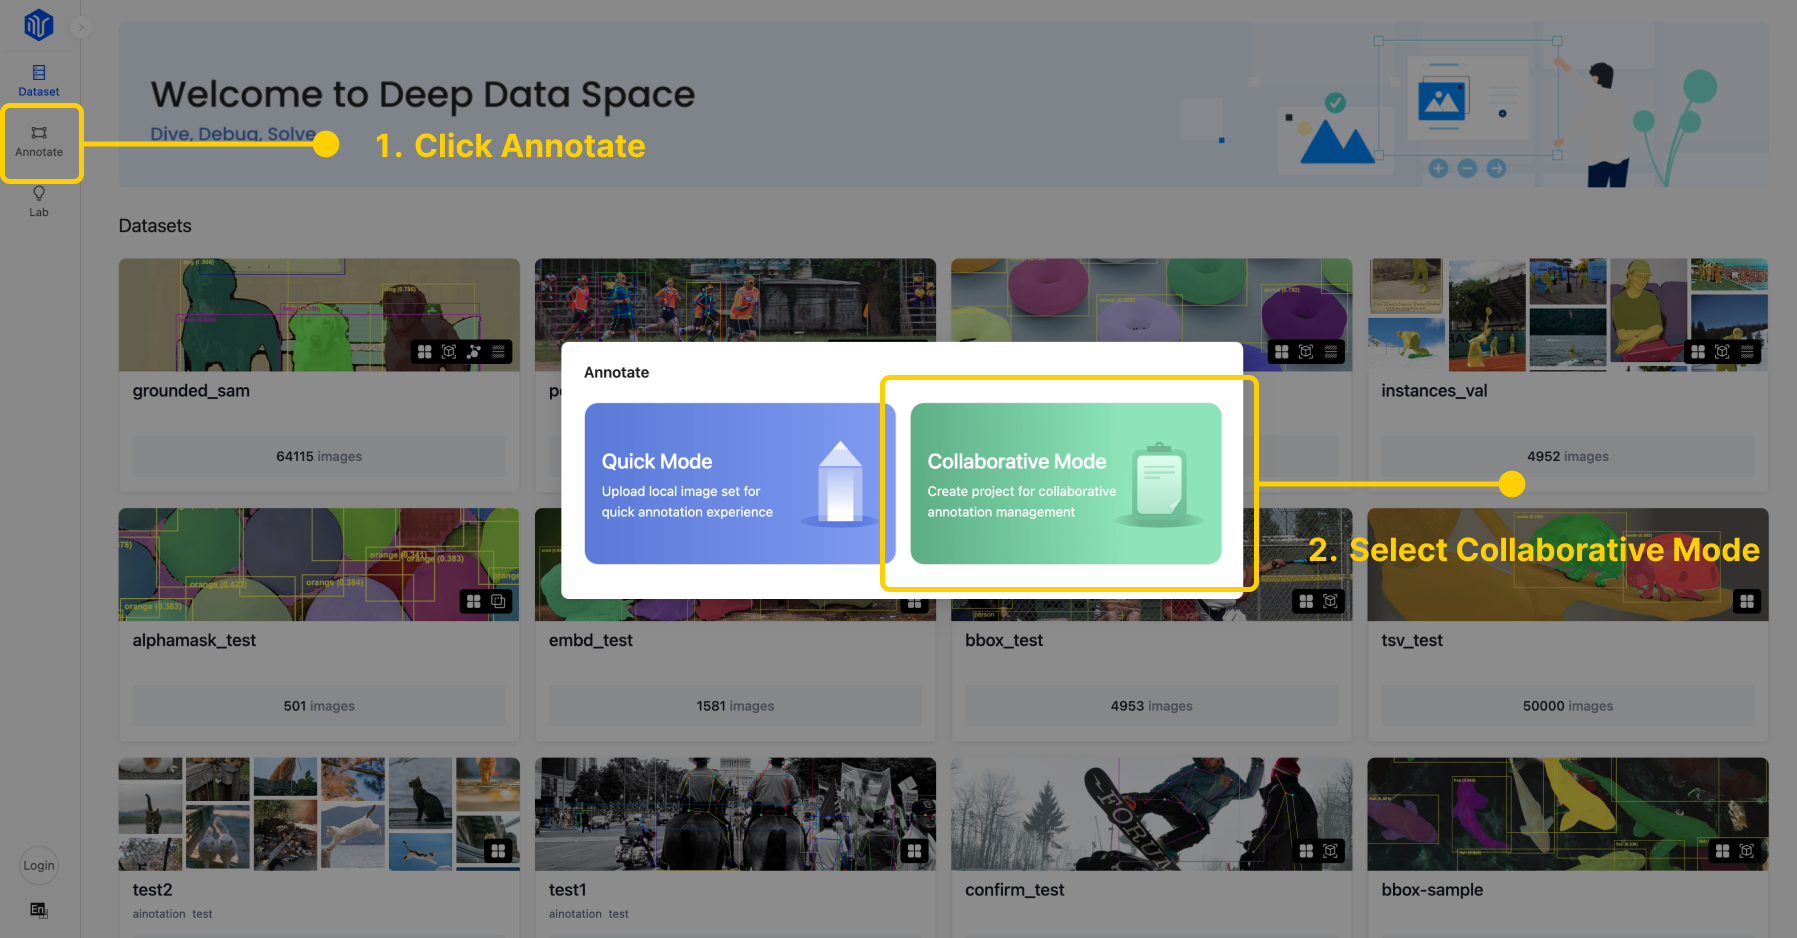This screenshot has height=938, width=1797.
Task: Click the caption lines icon on grounded_sam thumbnail
Action: tap(498, 352)
